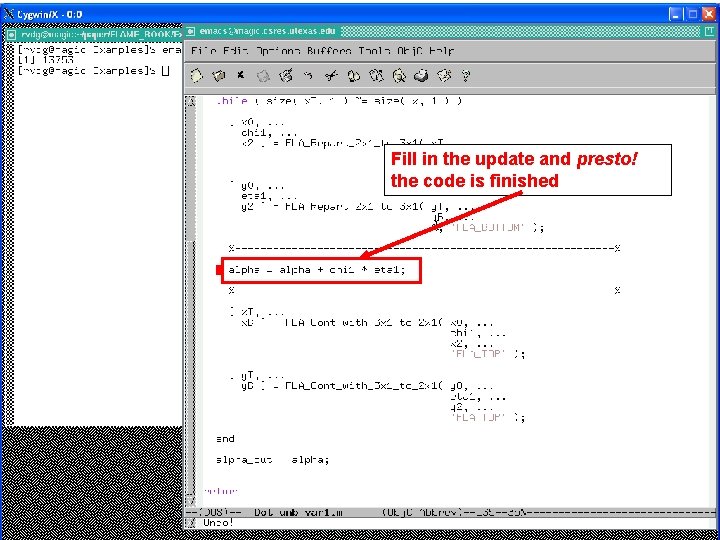Image resolution: width=720 pixels, height=540 pixels.
Task: Click the first terminal prompt line running emacs
Action: [x=99, y=50]
